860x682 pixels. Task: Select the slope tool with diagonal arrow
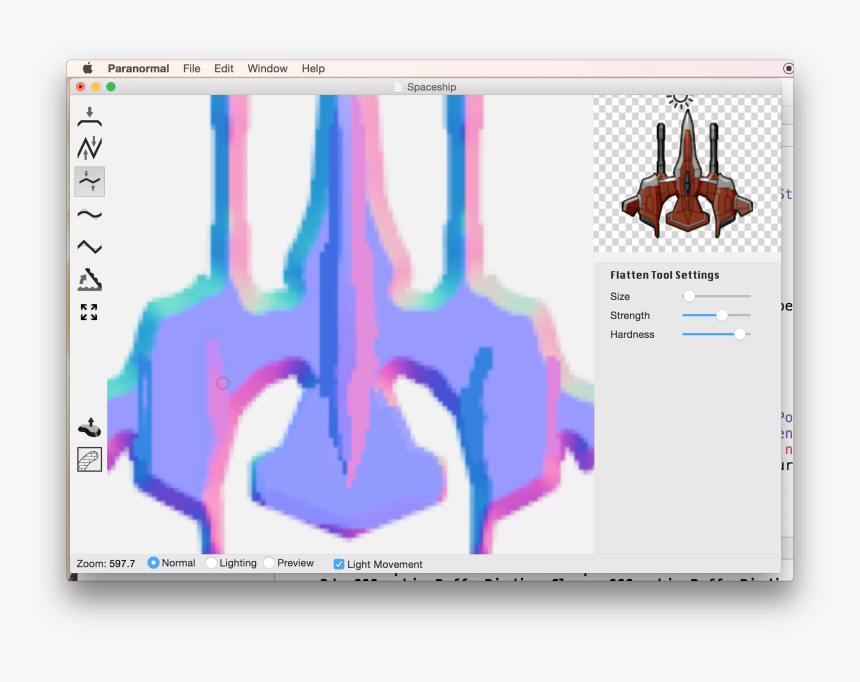(x=89, y=280)
